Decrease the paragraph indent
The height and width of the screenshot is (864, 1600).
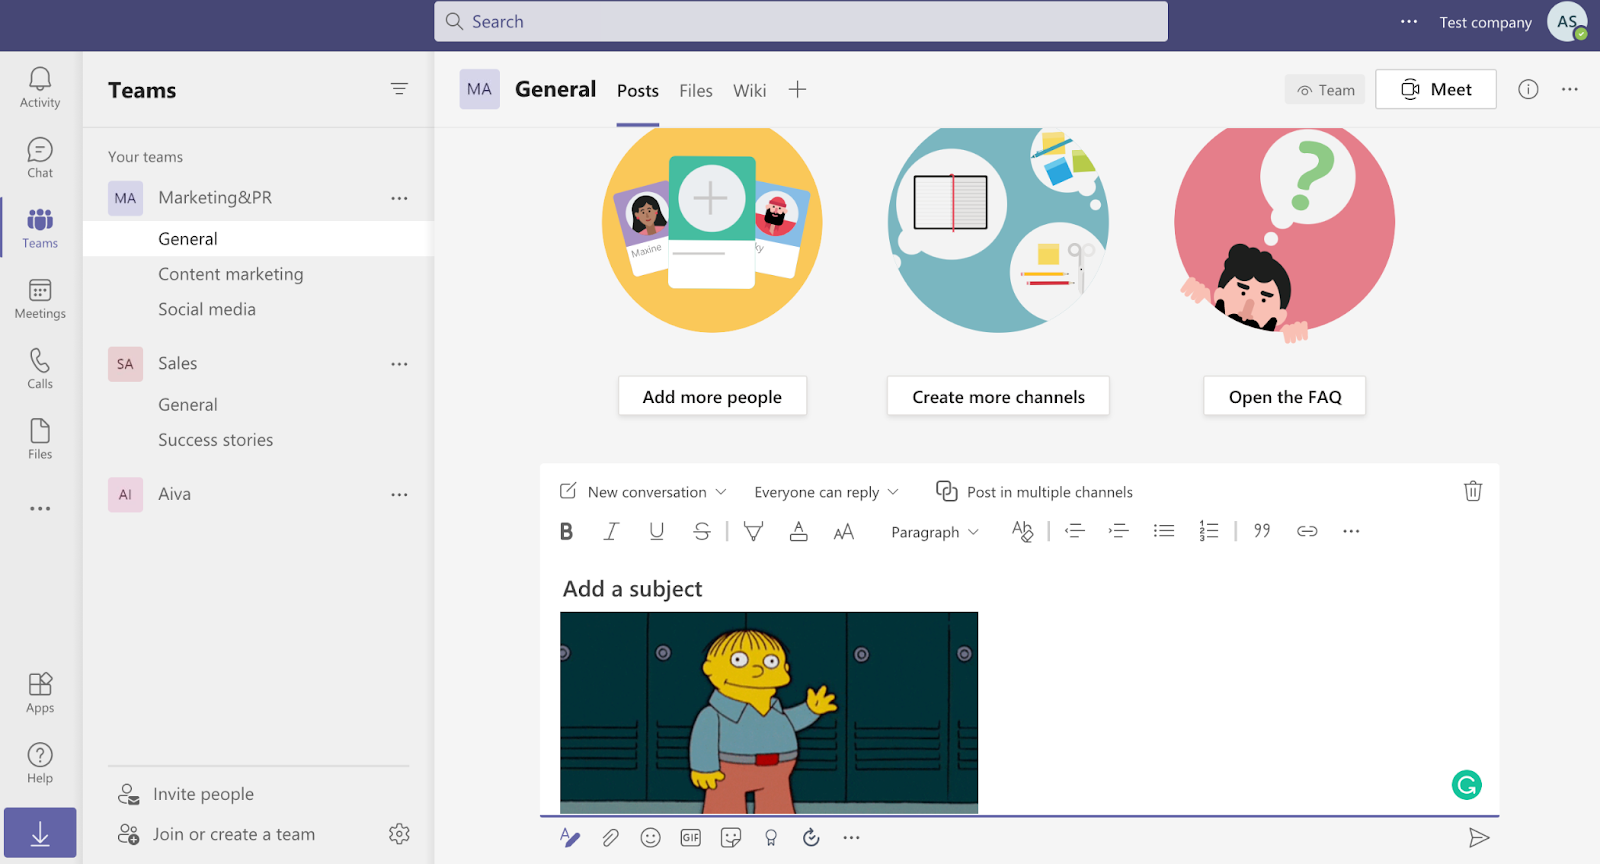pyautogui.click(x=1075, y=531)
